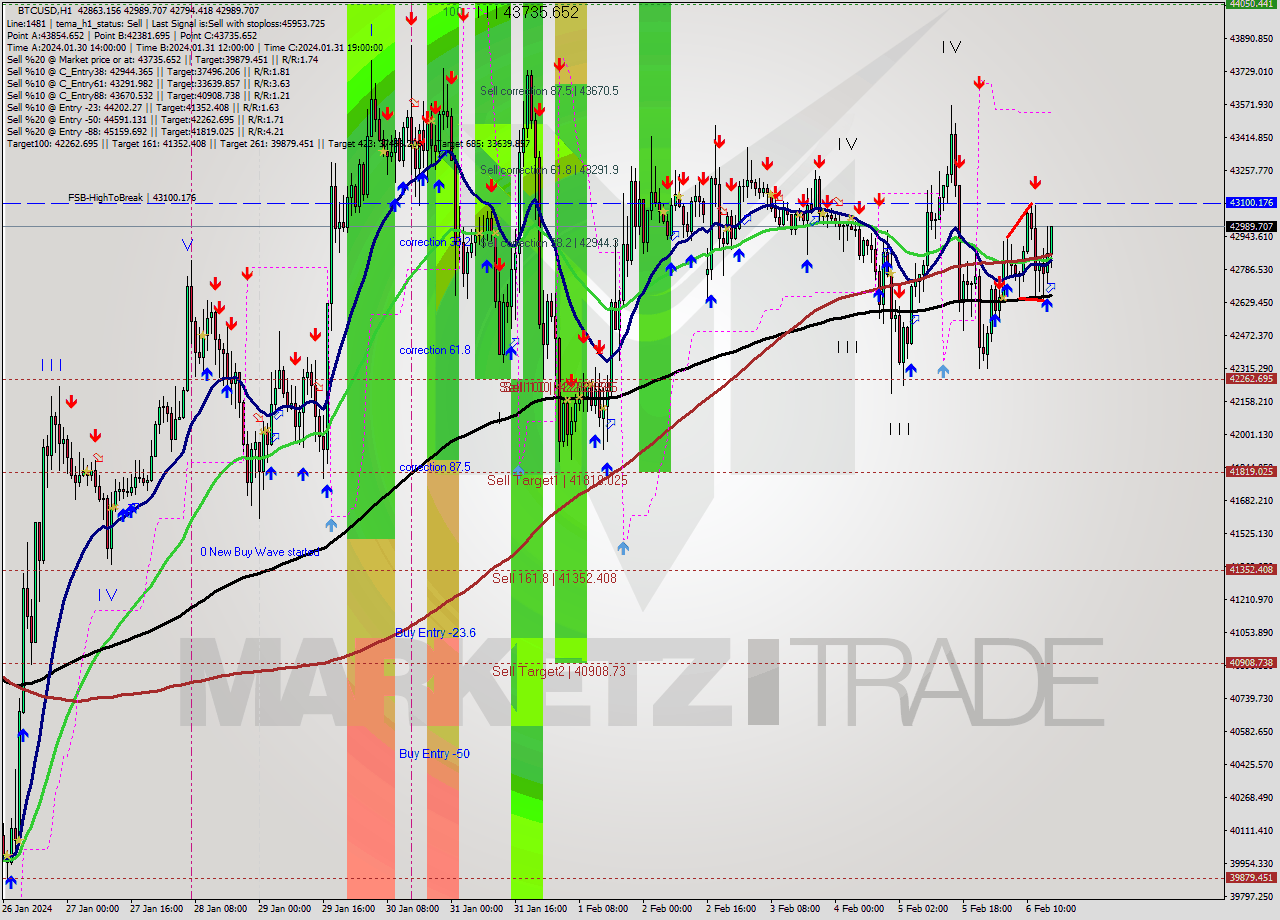Select the red 39879.451 price tag
The width and height of the screenshot is (1280, 920).
pyautogui.click(x=1252, y=877)
